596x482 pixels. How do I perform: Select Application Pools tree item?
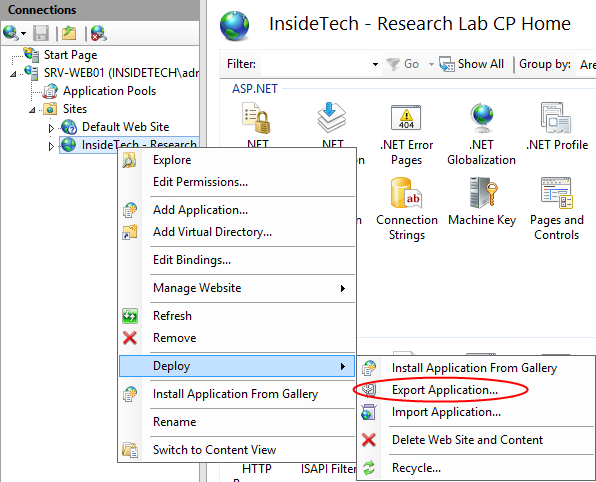tap(109, 91)
